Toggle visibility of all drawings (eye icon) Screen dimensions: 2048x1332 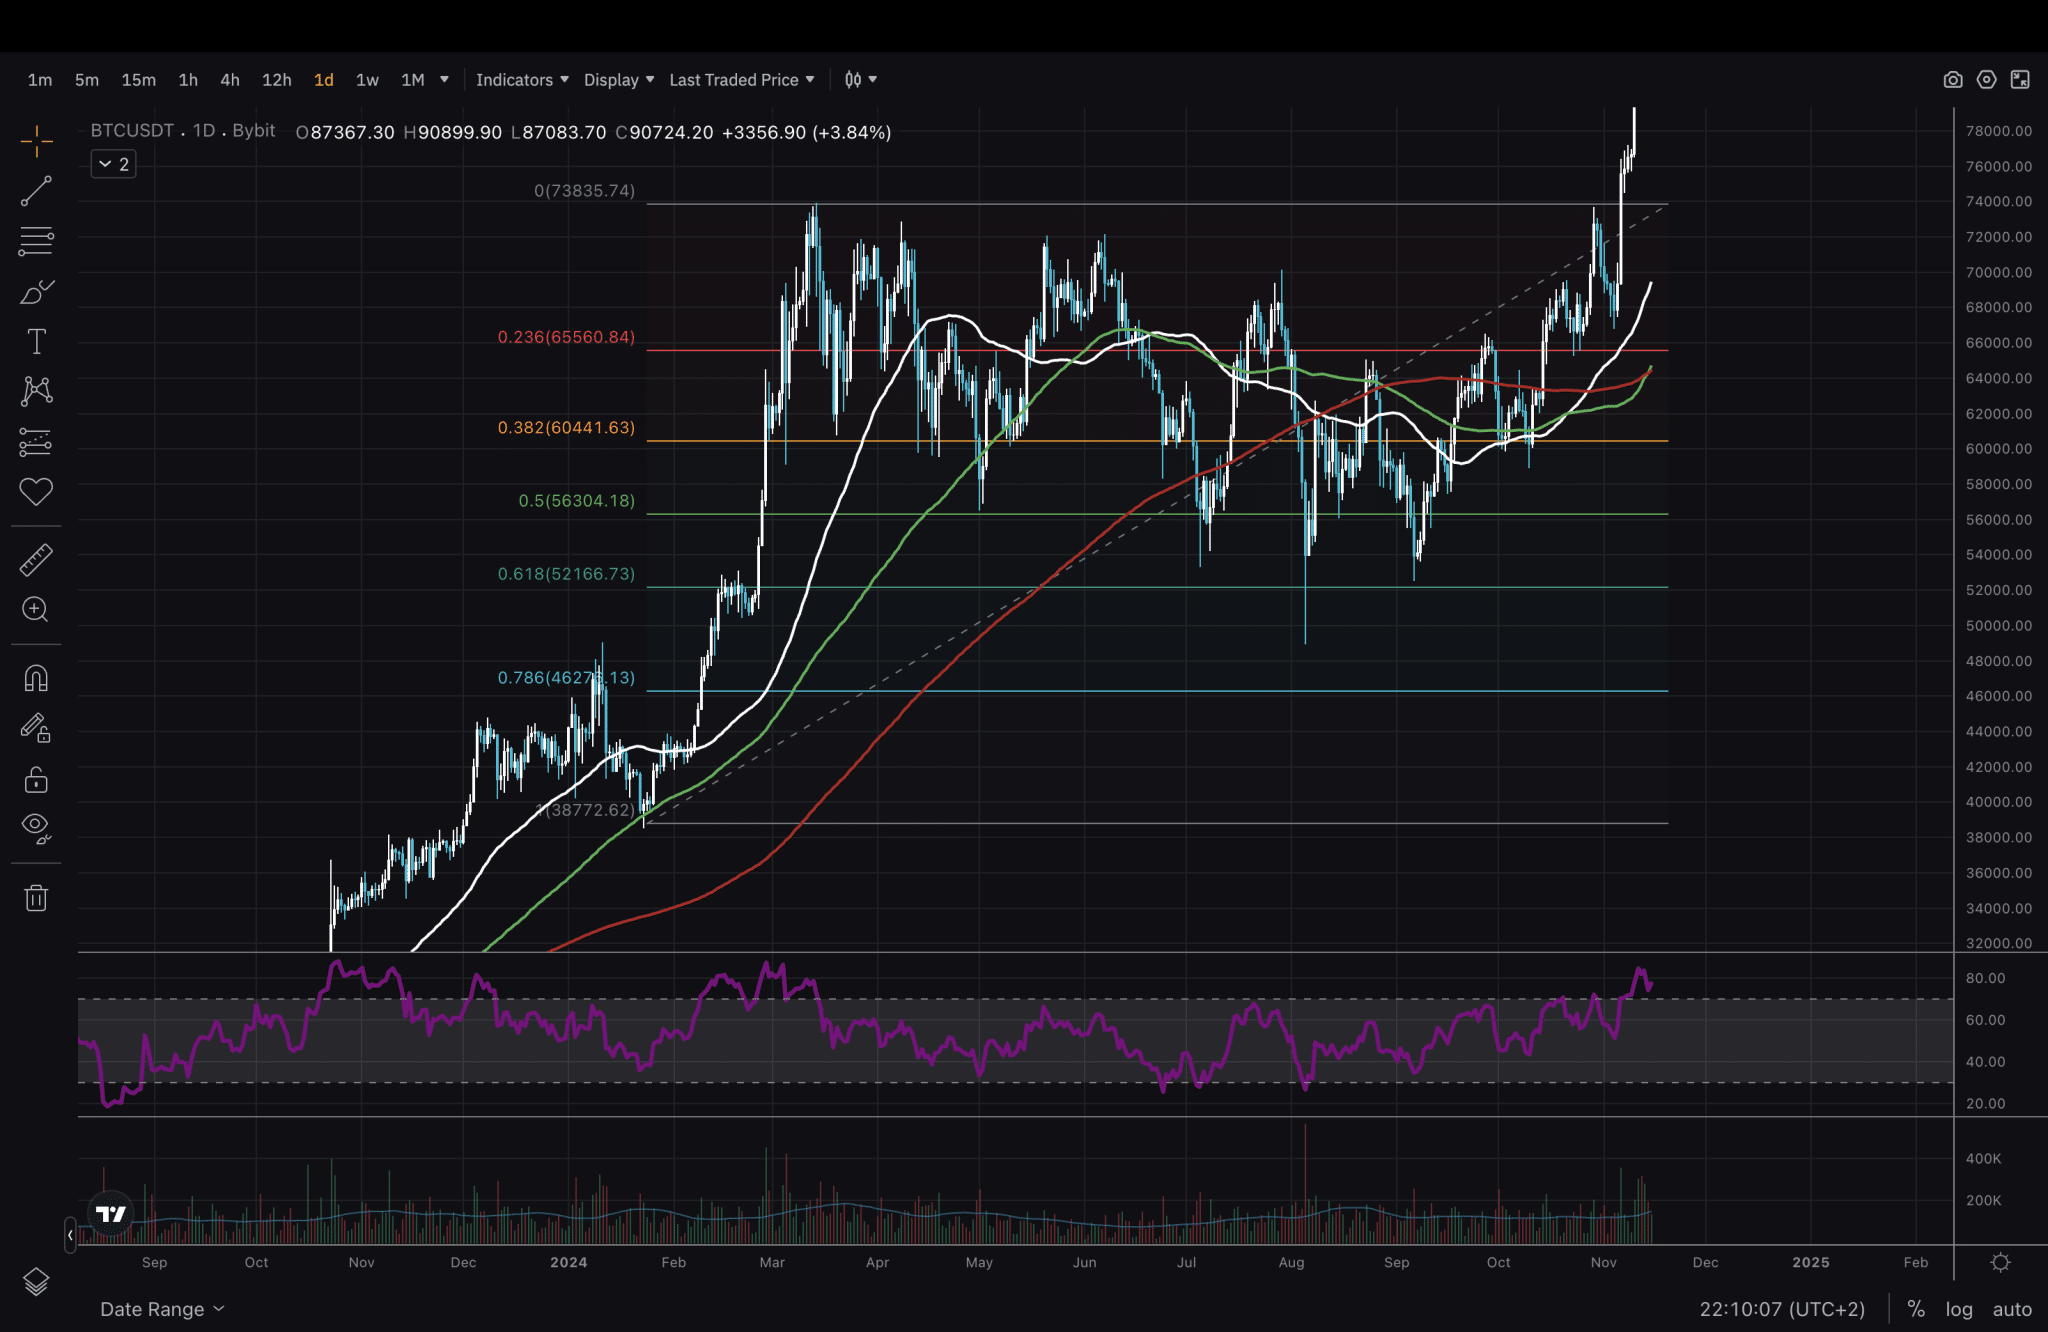(x=36, y=827)
